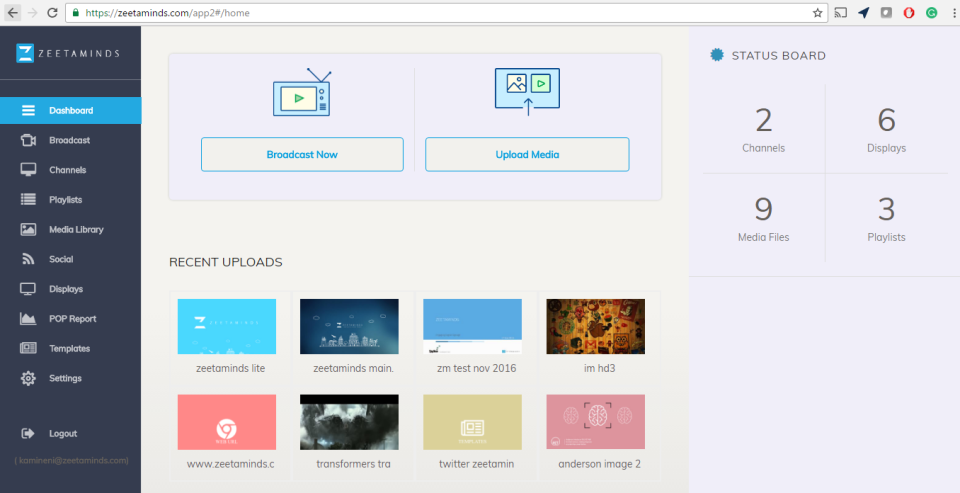Click the Broadcast Now button
960x493 pixels.
302,154
